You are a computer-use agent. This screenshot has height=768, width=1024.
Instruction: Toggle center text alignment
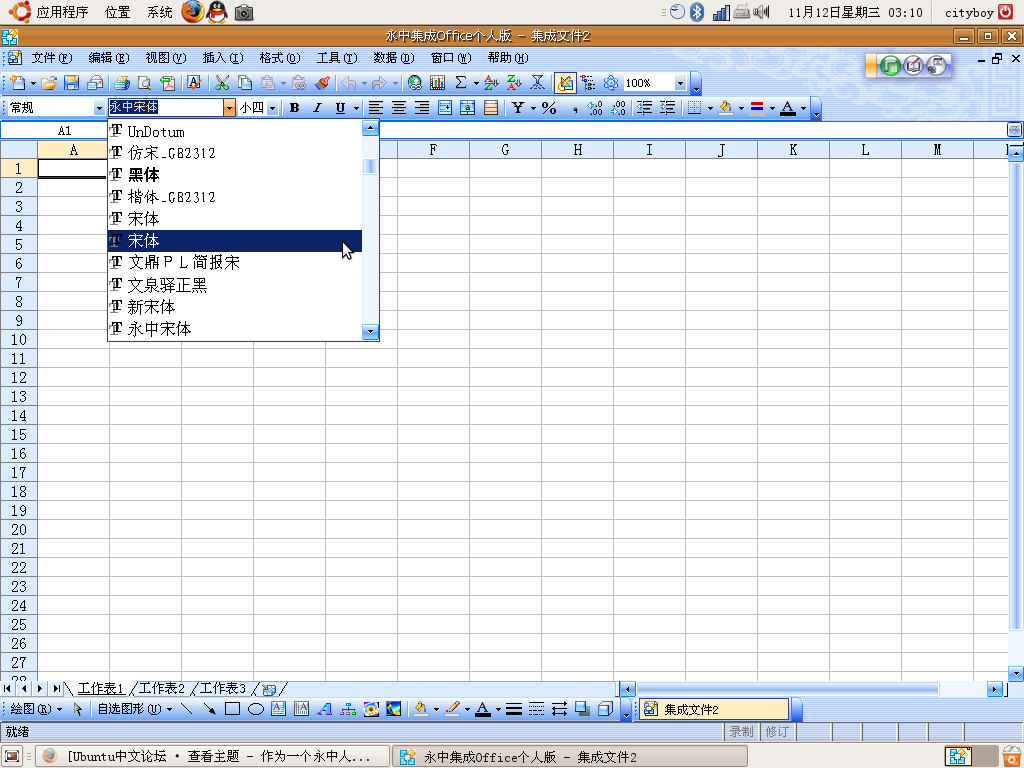click(398, 108)
